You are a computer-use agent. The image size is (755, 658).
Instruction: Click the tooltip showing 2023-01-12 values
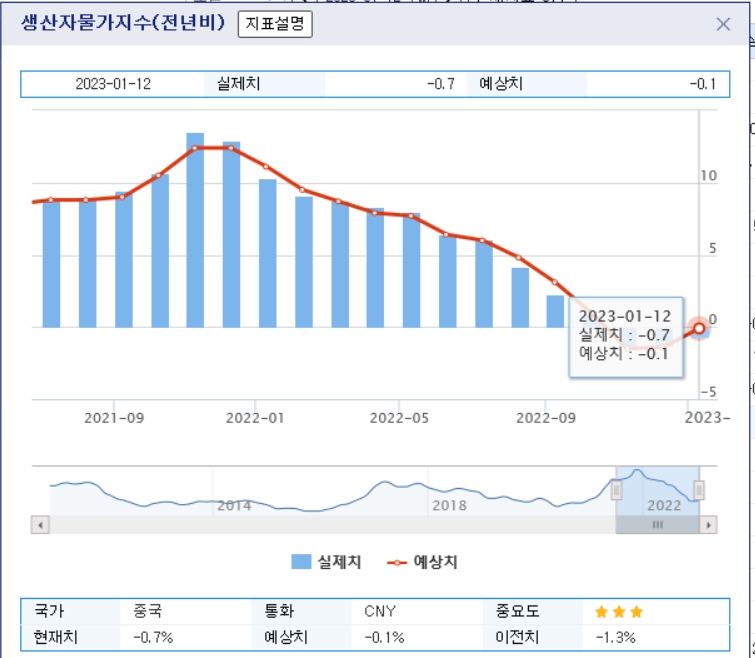(625, 337)
